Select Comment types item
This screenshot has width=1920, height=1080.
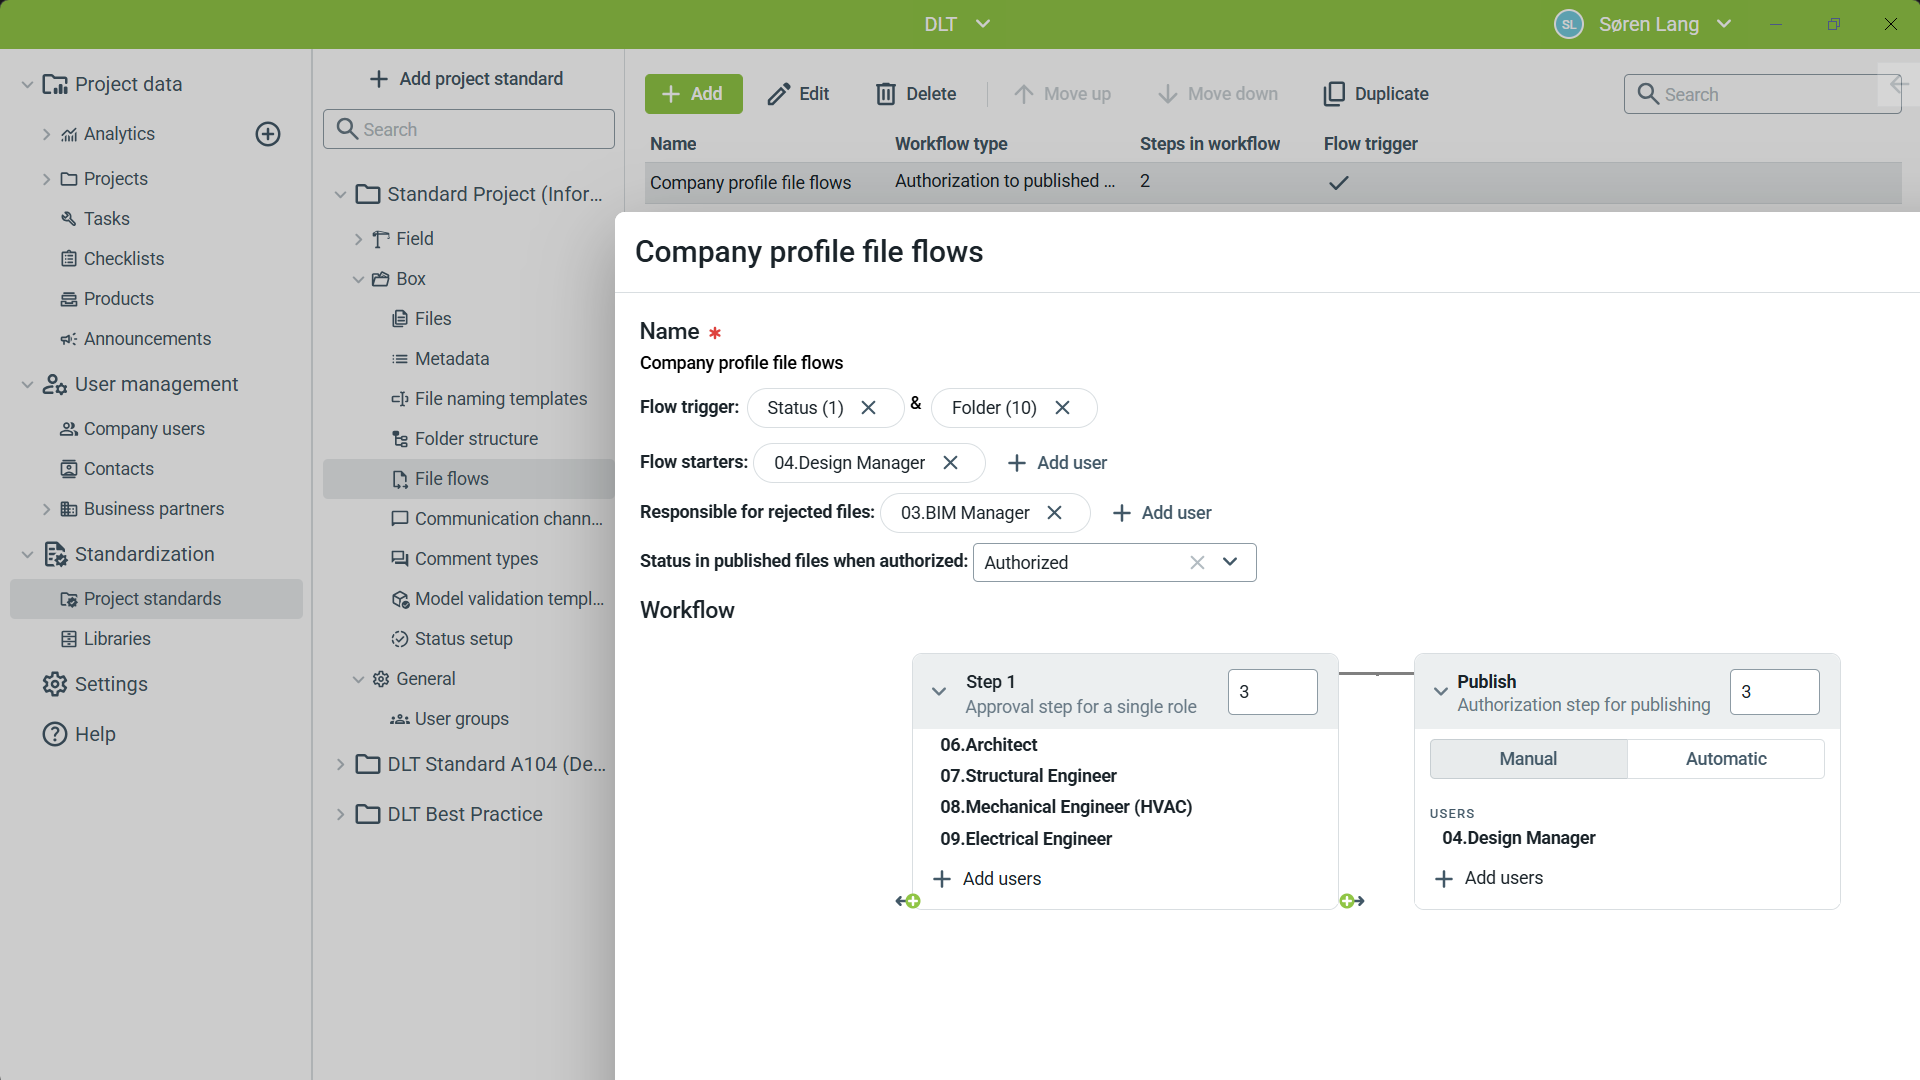coord(476,559)
